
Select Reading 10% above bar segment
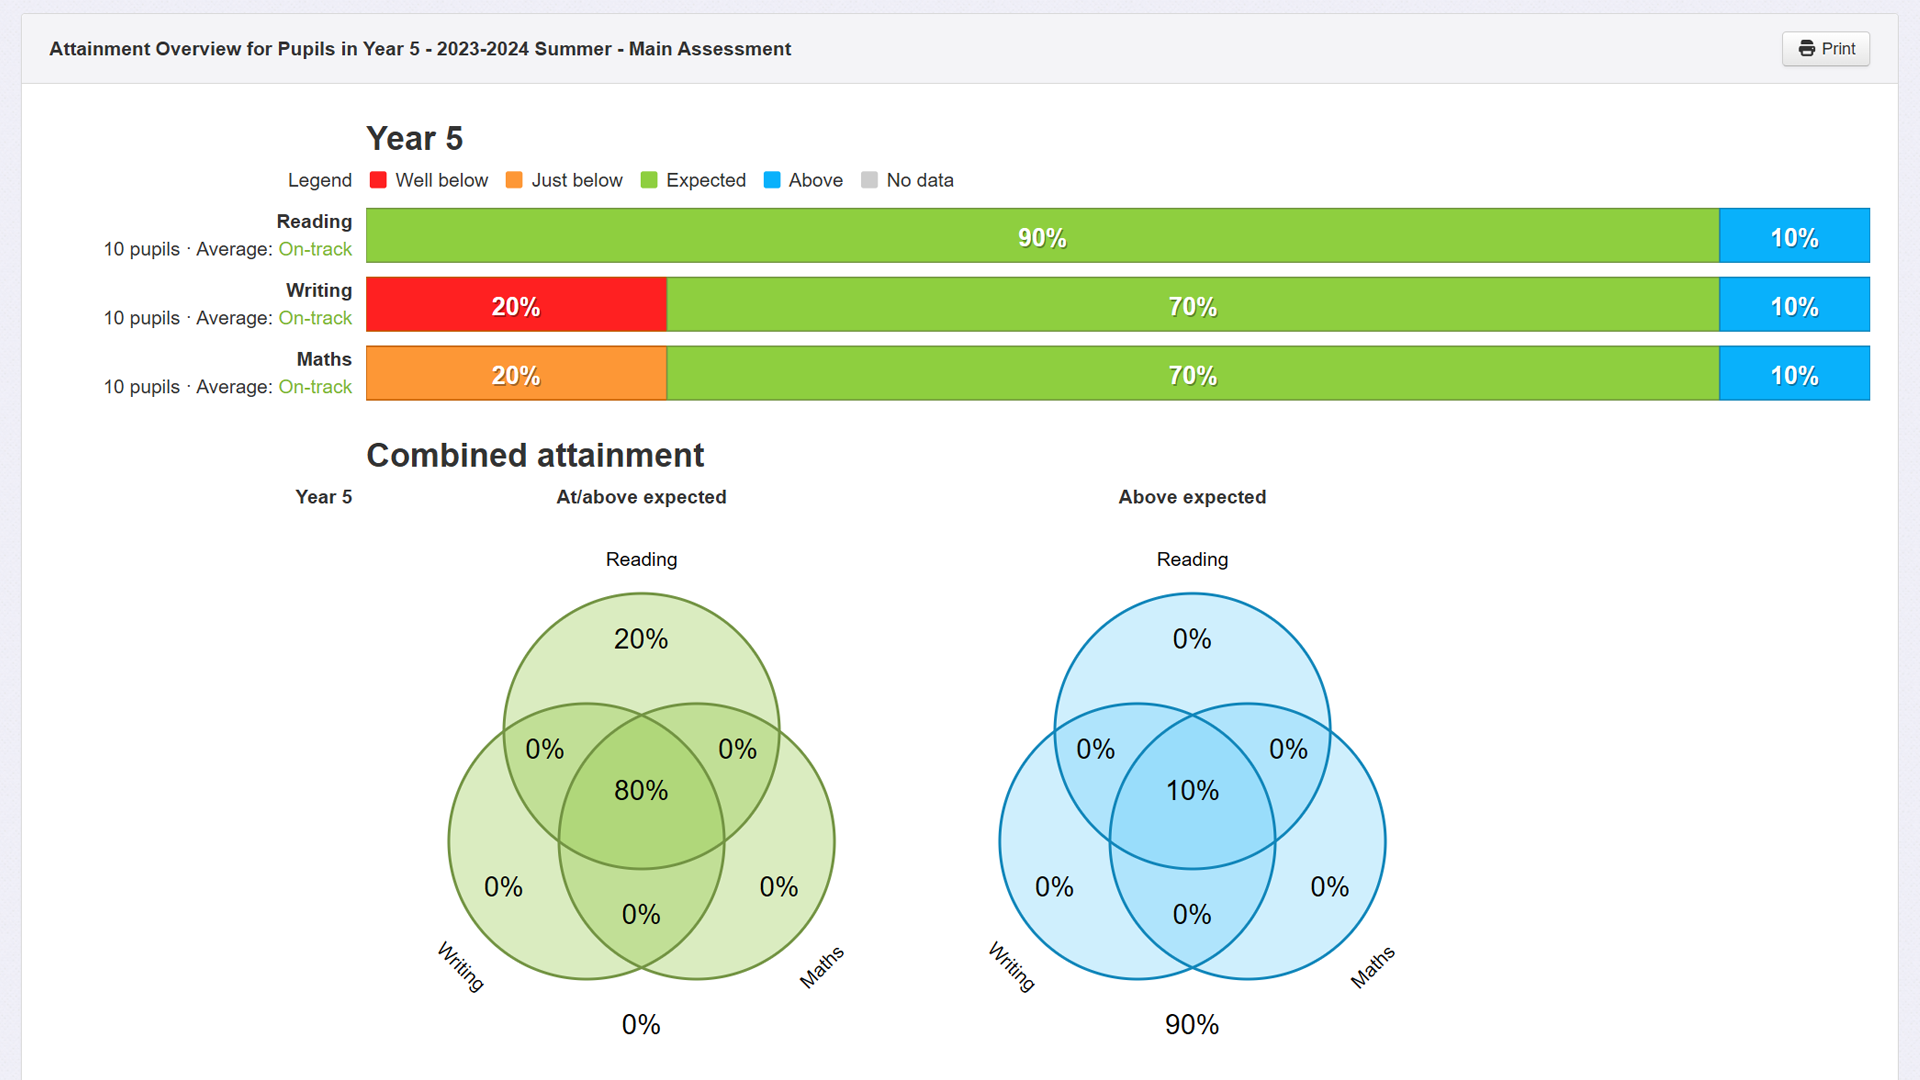click(1794, 236)
